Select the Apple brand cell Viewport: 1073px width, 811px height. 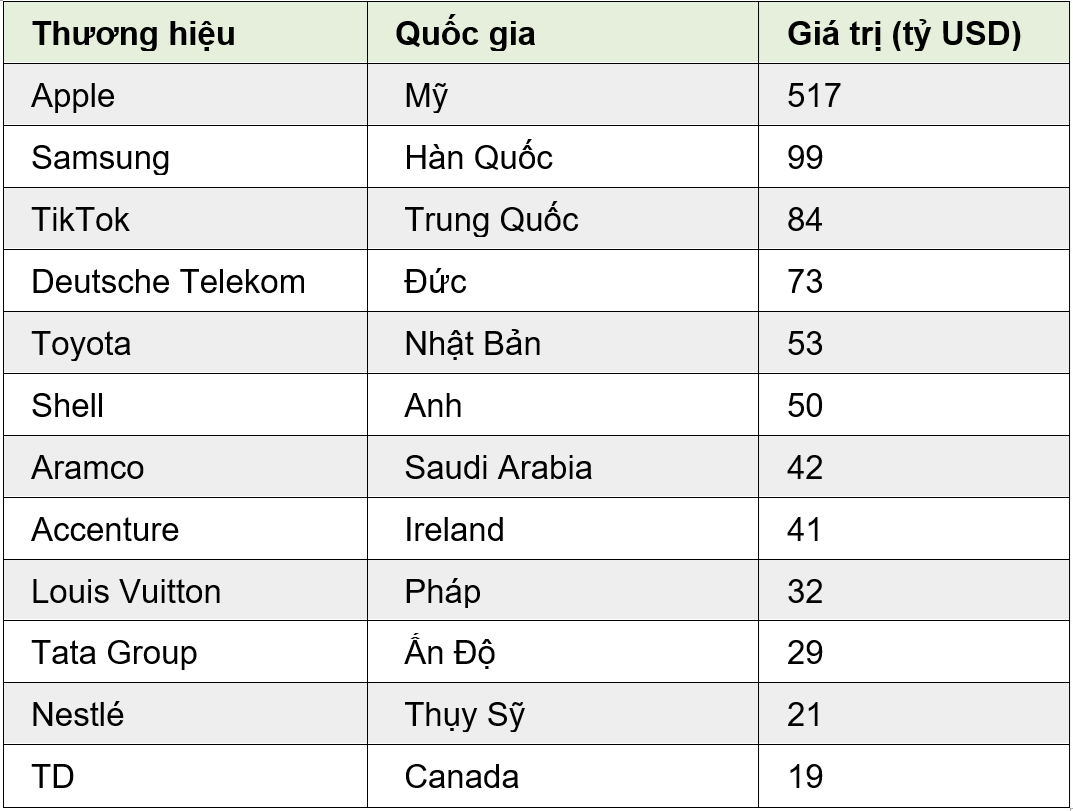(73, 96)
